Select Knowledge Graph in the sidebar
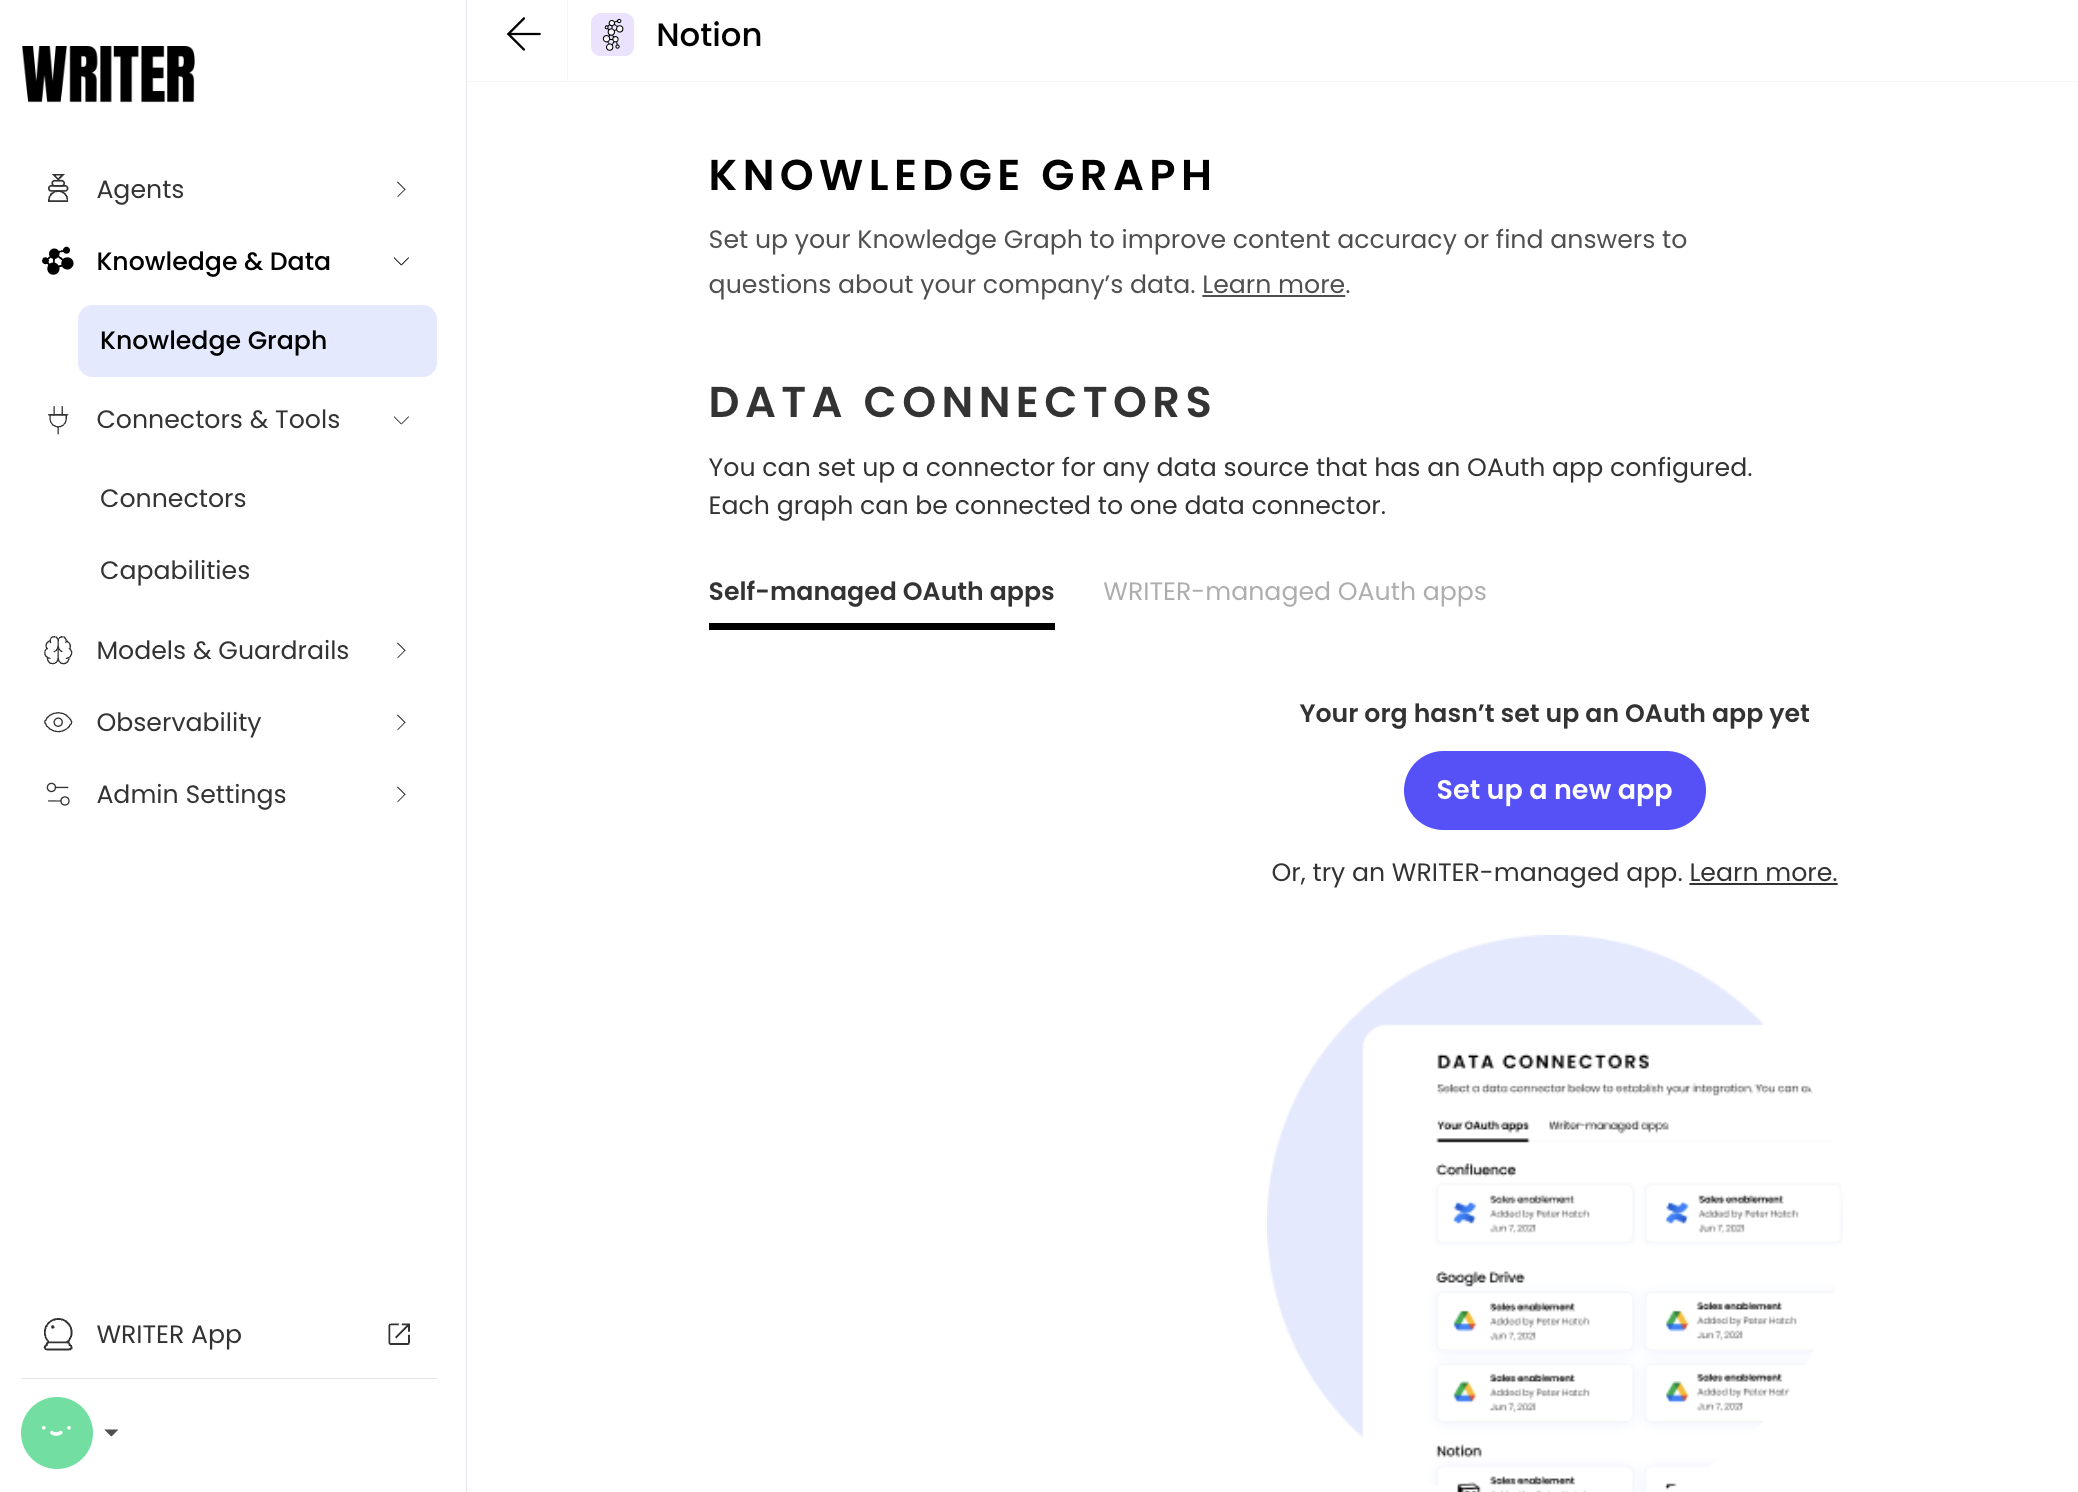 pos(257,341)
